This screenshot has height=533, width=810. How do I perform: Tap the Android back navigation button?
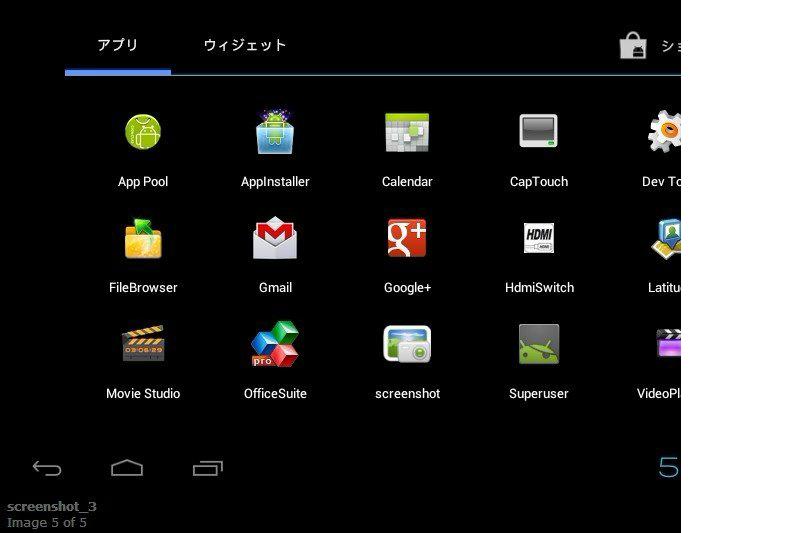pos(47,468)
